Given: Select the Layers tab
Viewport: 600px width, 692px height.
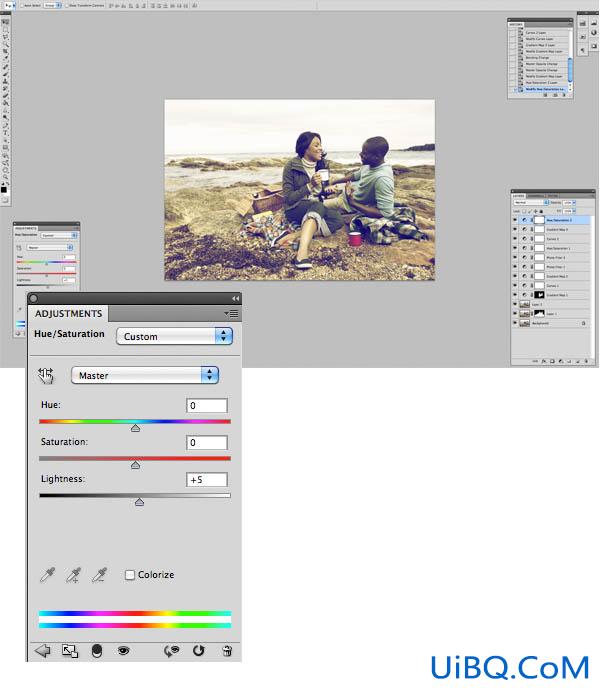Looking at the screenshot, I should [518, 196].
